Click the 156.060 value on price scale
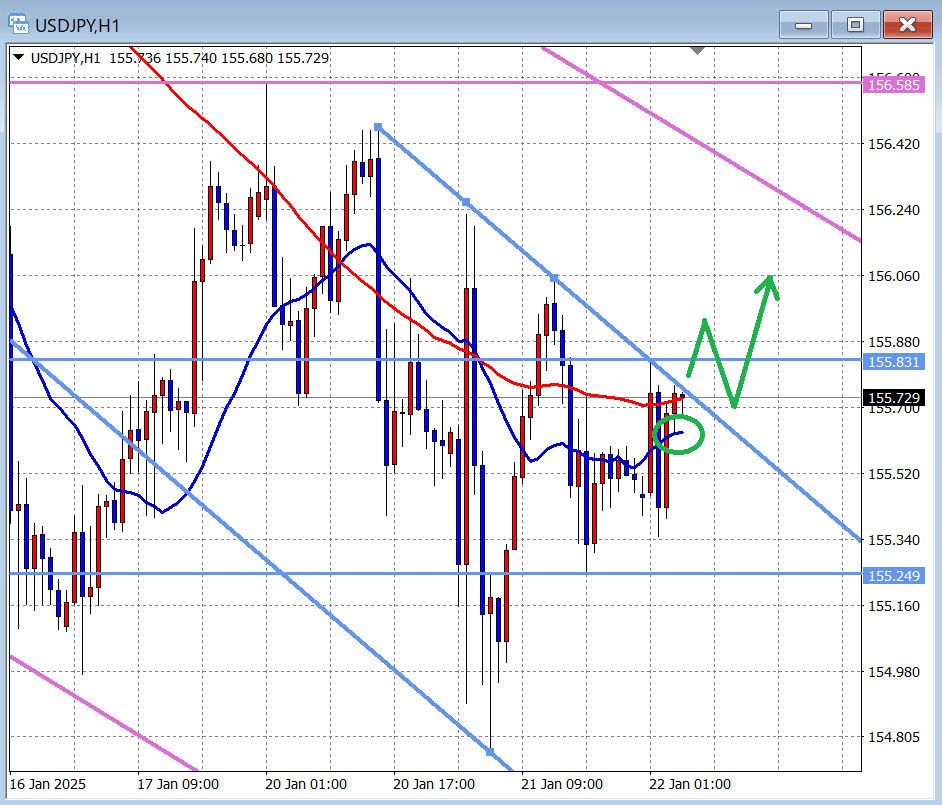The width and height of the screenshot is (942, 805). 893,276
